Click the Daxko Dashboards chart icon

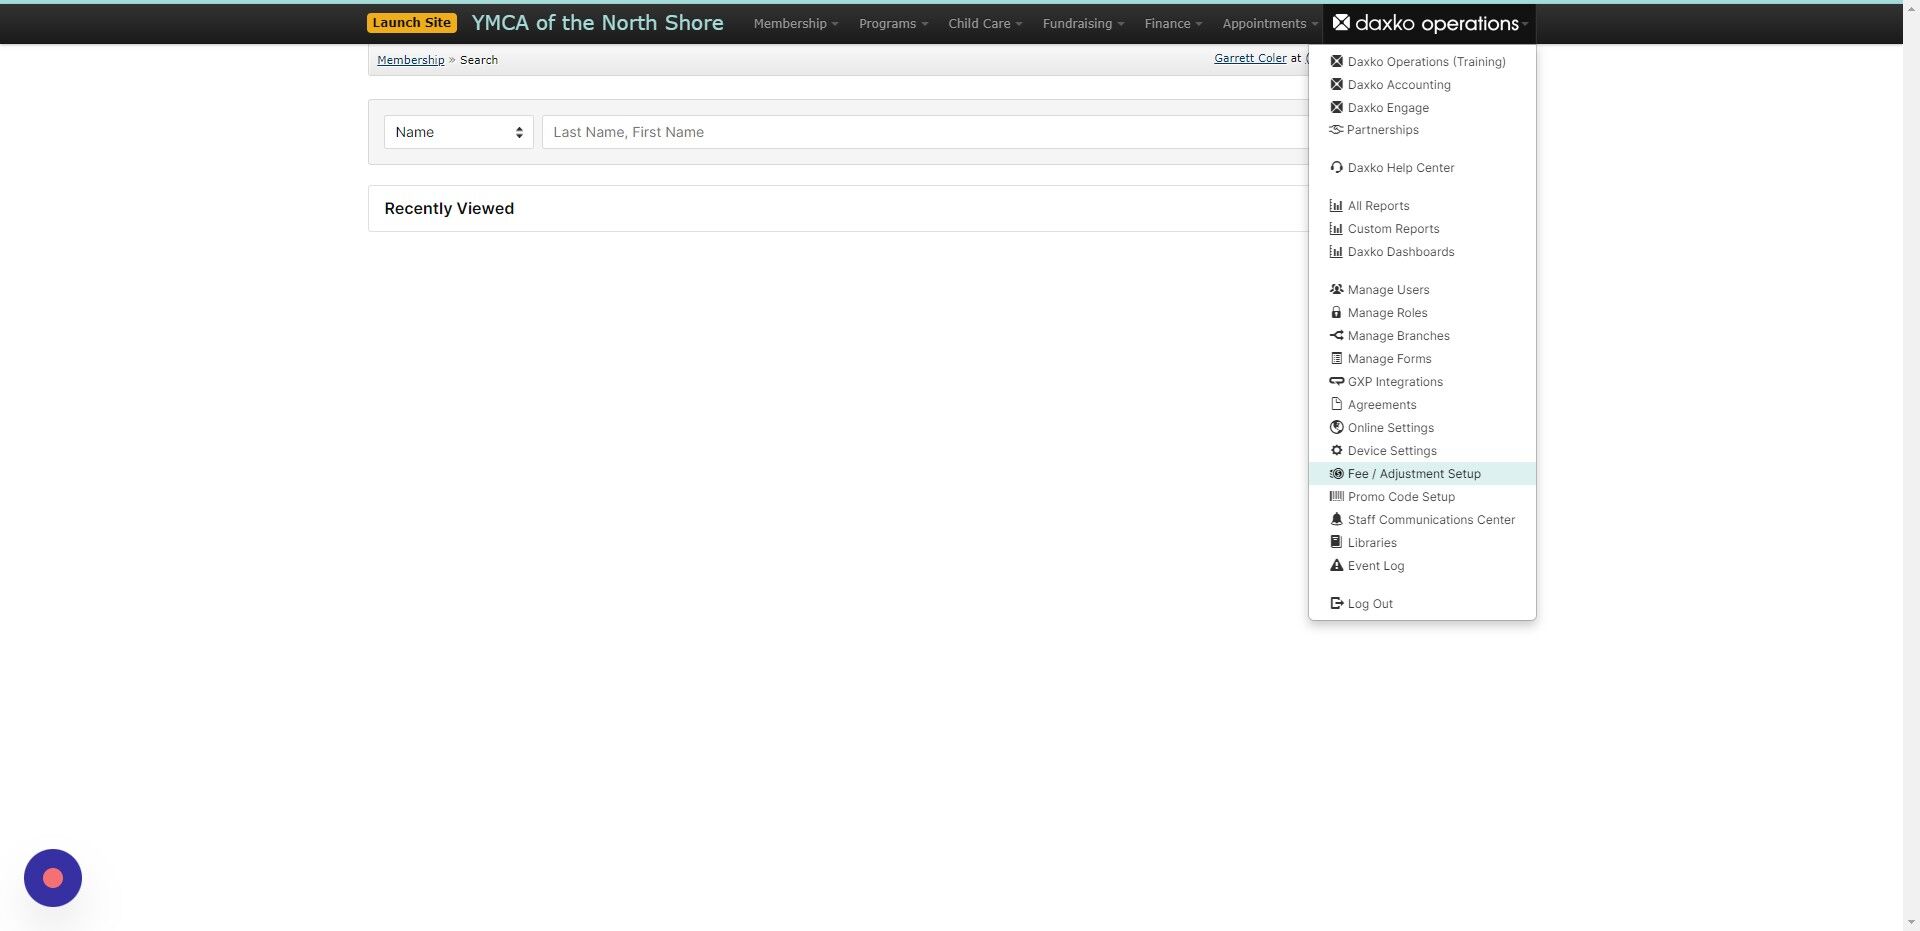click(1336, 251)
